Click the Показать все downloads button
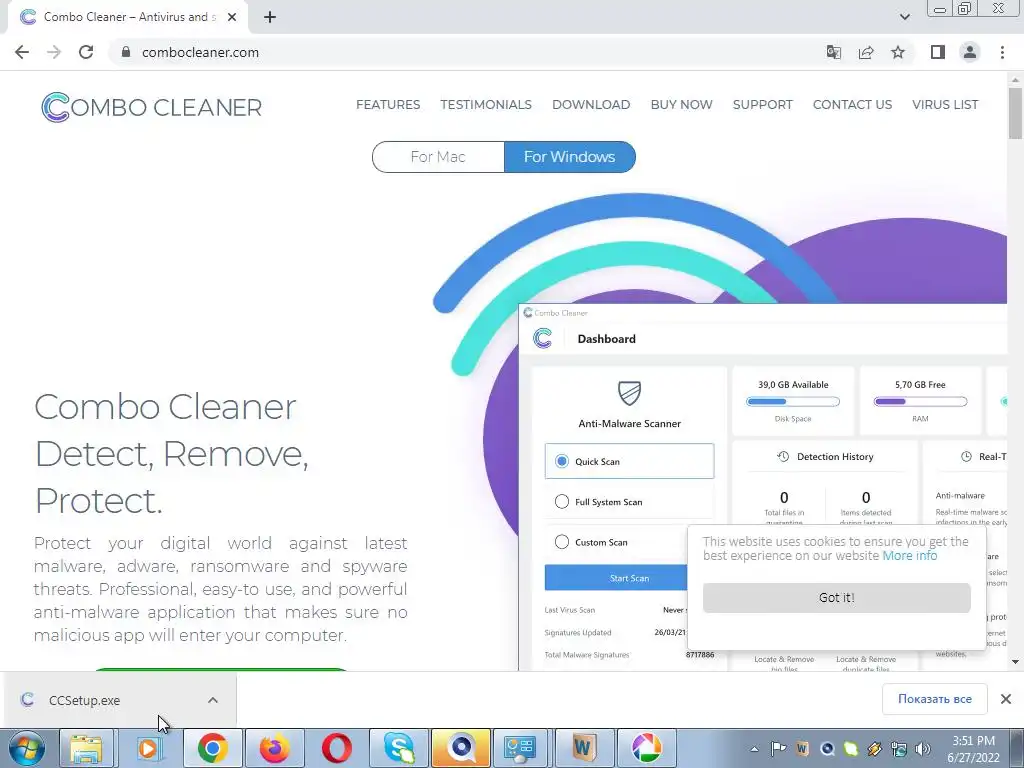This screenshot has width=1024, height=768. pos(935,699)
